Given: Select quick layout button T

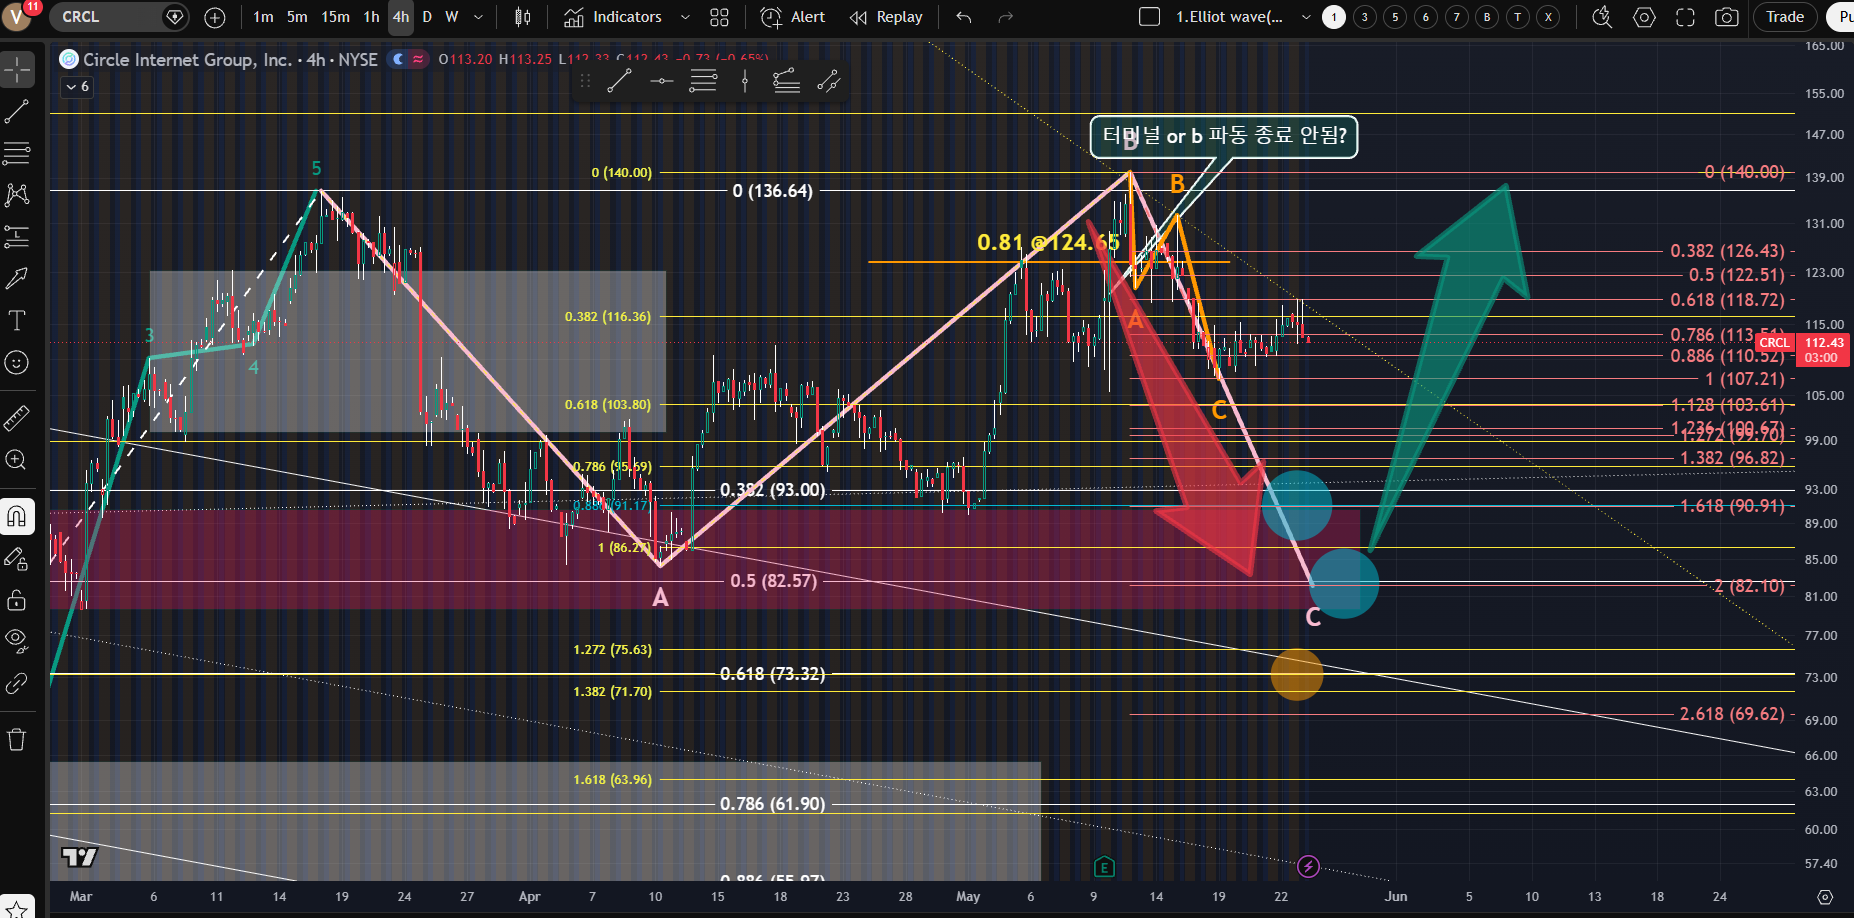Looking at the screenshot, I should tap(1518, 17).
